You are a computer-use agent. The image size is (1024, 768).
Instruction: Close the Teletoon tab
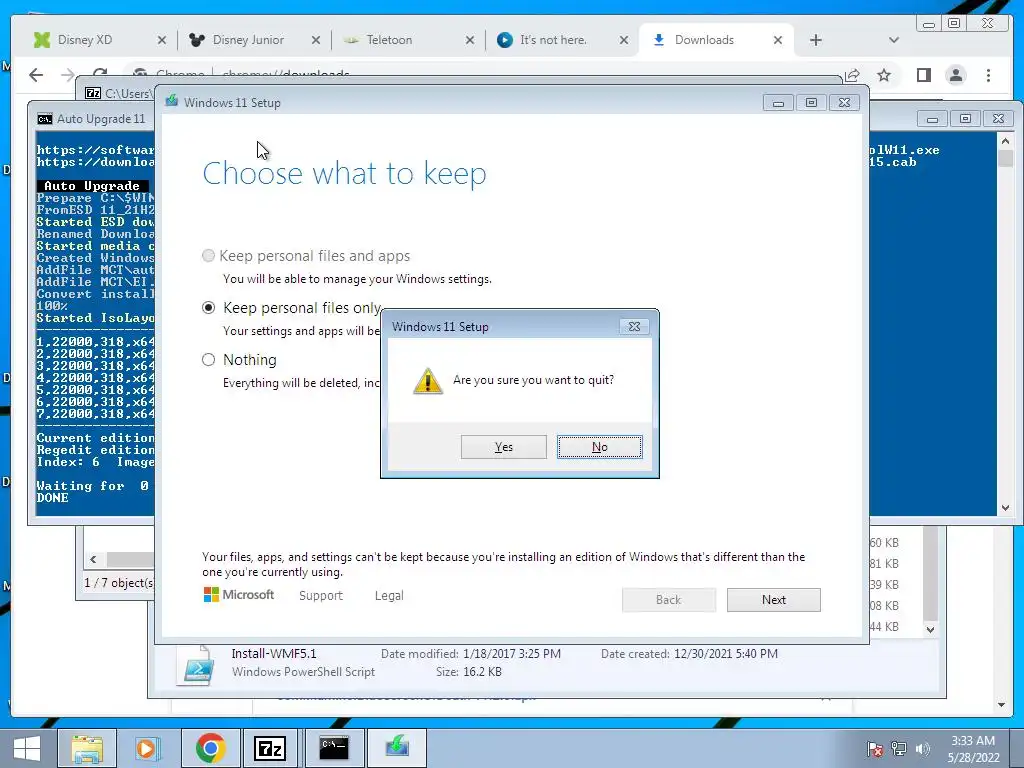(470, 40)
